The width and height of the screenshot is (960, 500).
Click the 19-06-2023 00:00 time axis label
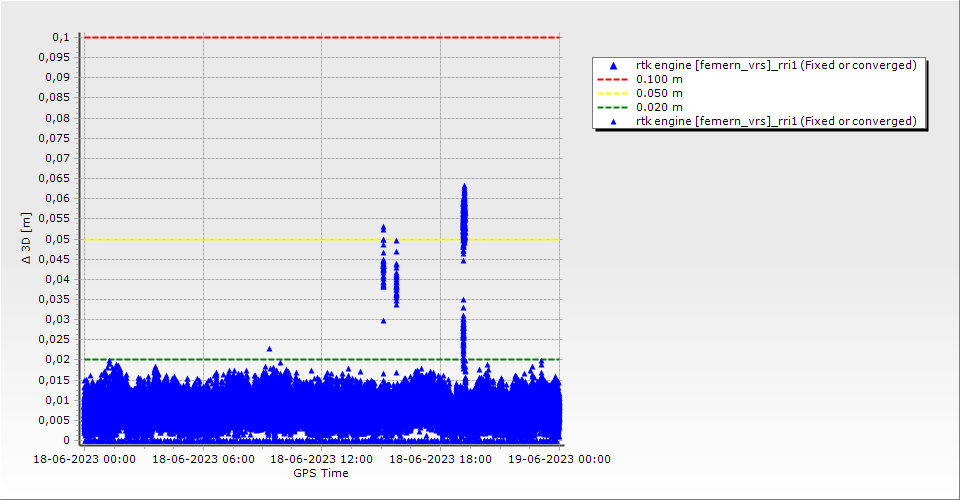click(x=559, y=459)
